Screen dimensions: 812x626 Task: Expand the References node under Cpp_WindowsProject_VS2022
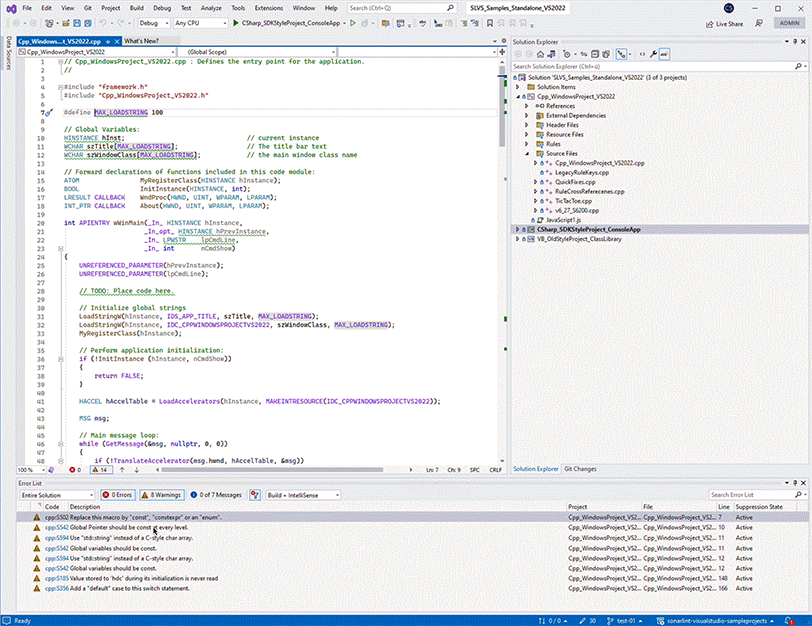point(528,105)
